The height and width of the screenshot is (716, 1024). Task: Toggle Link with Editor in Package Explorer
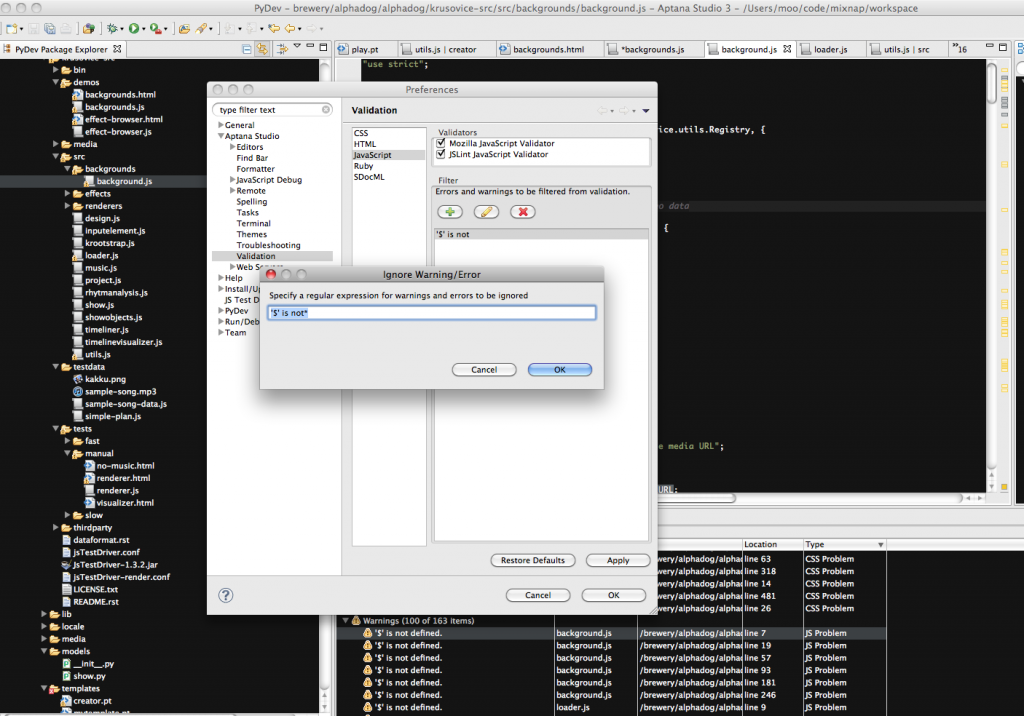(263, 49)
